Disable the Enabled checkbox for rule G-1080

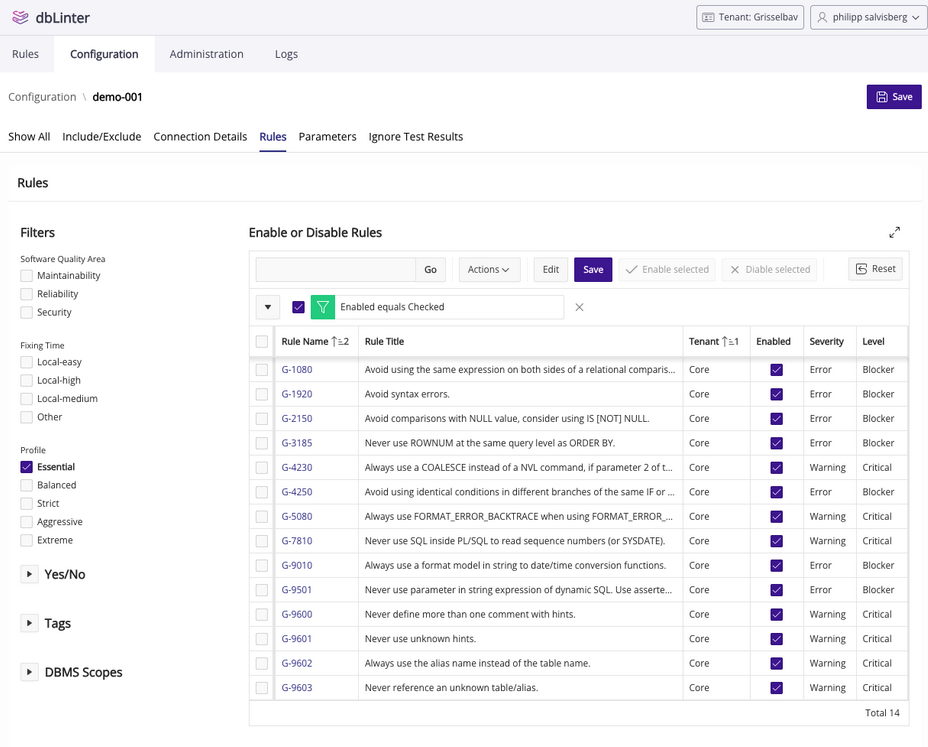pyautogui.click(x=776, y=370)
